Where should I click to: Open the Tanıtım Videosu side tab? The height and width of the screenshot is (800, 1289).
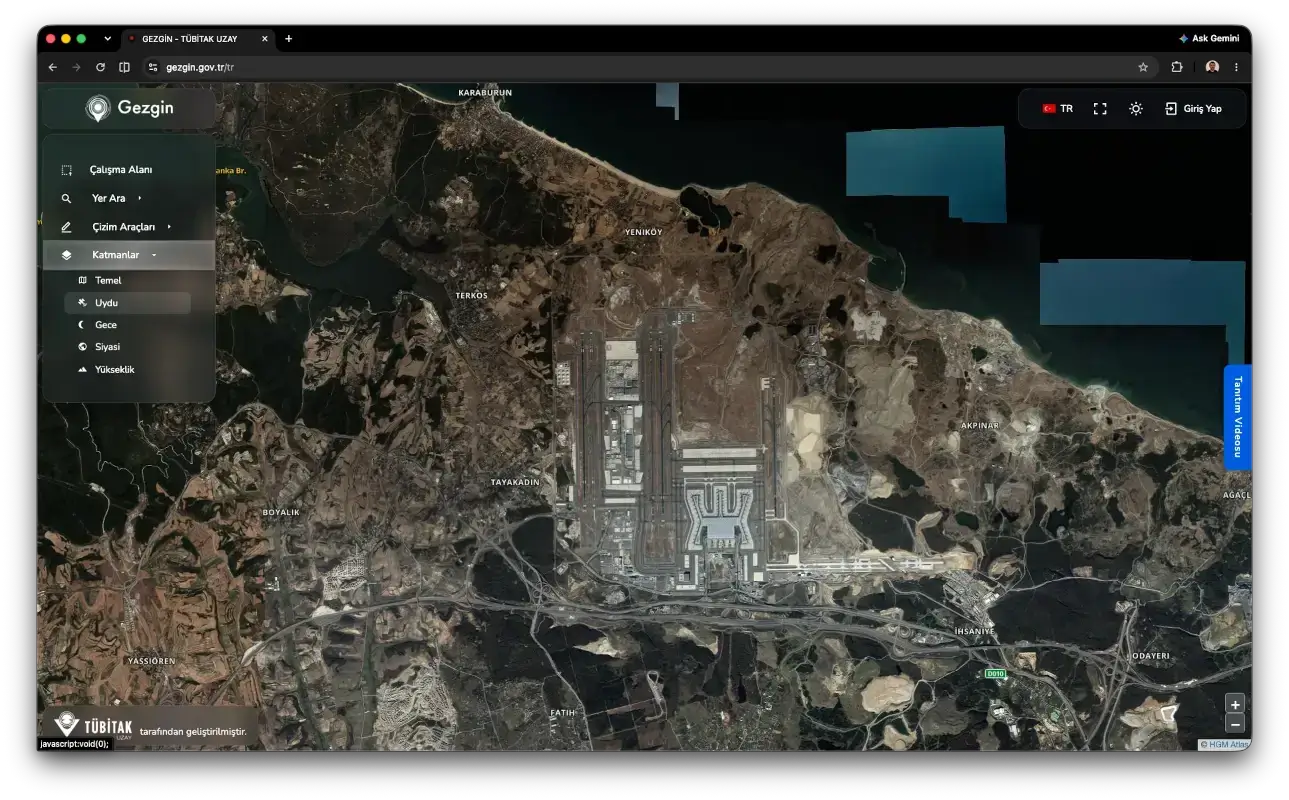pos(1237,417)
